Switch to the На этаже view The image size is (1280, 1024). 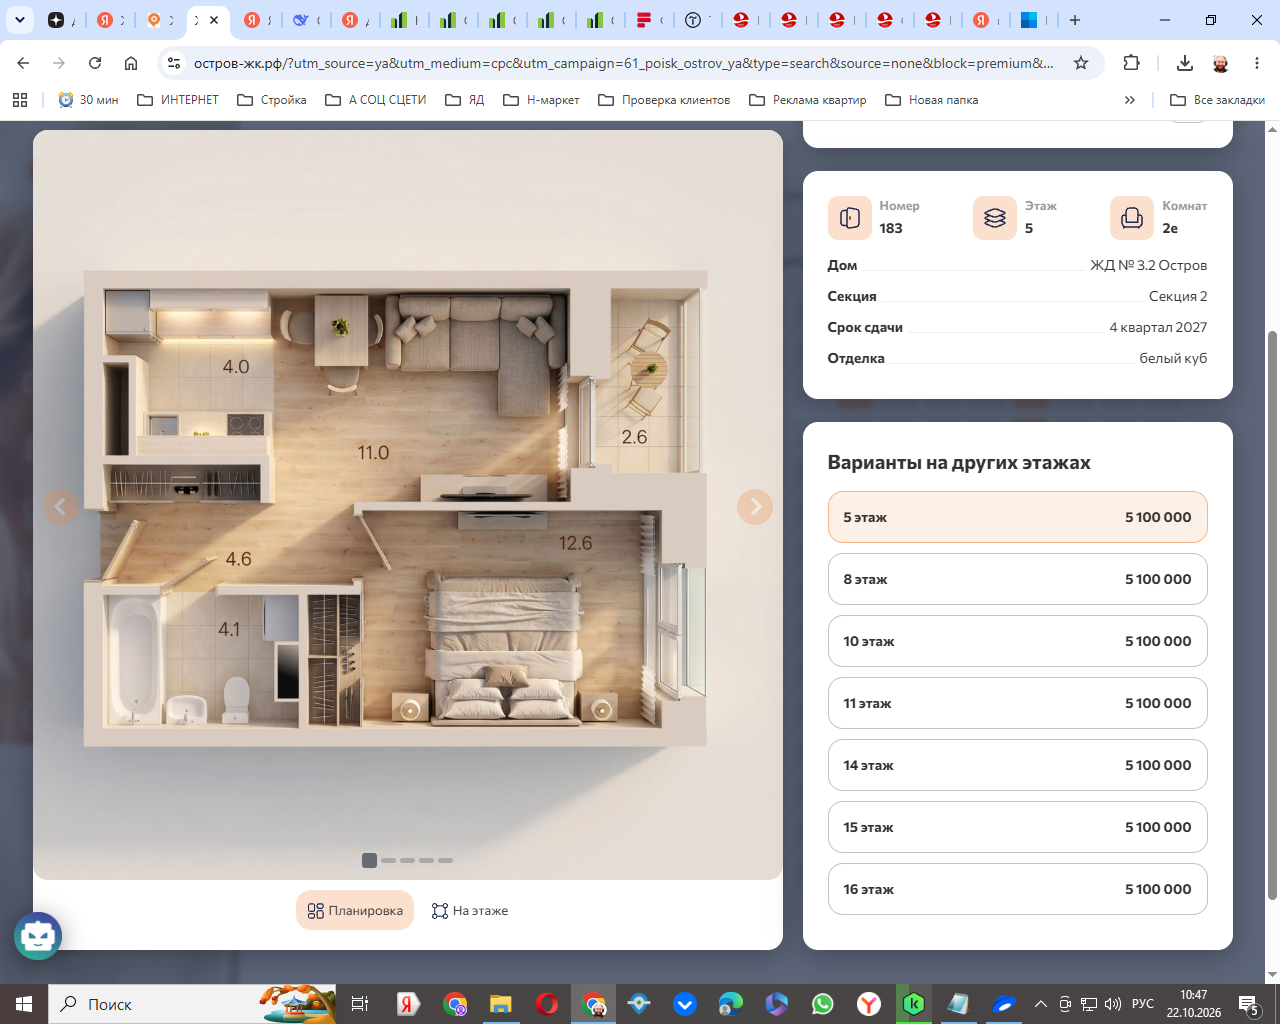click(x=470, y=910)
